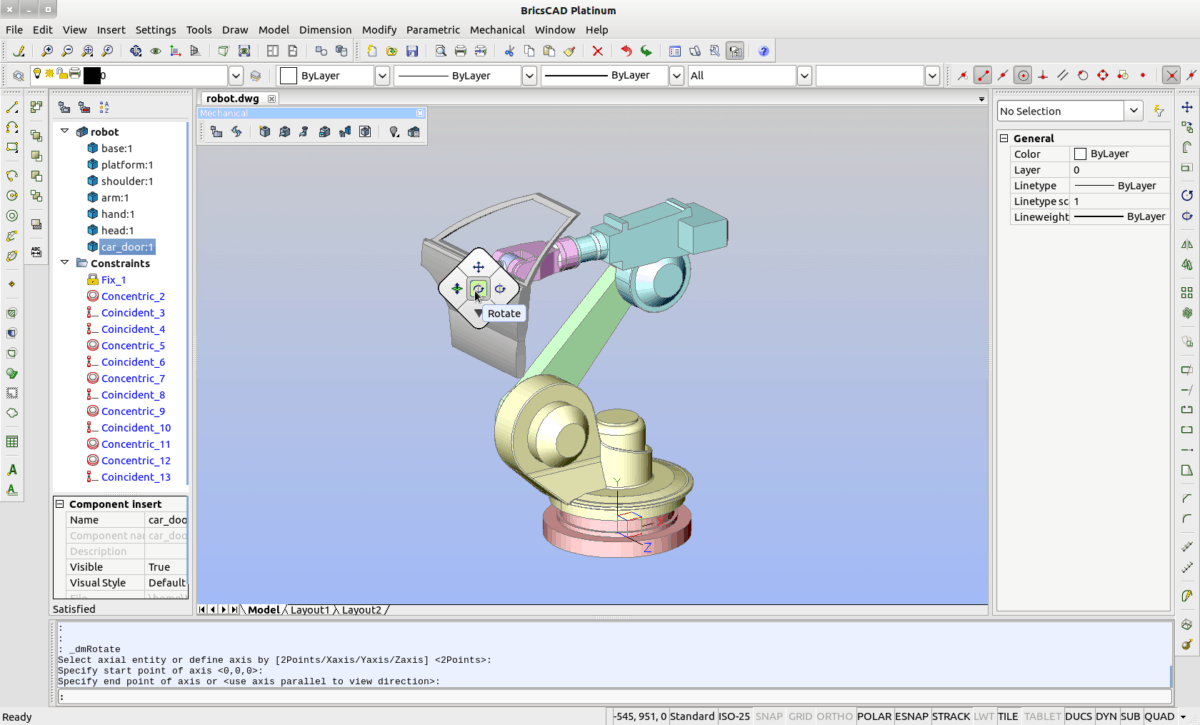Open the lineweight ByLayer dropdown
1200x725 pixels.
point(676,75)
